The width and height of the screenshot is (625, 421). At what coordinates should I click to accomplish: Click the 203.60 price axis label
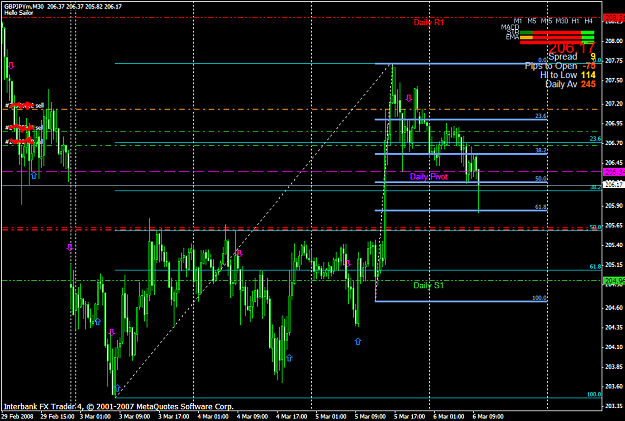pos(614,386)
